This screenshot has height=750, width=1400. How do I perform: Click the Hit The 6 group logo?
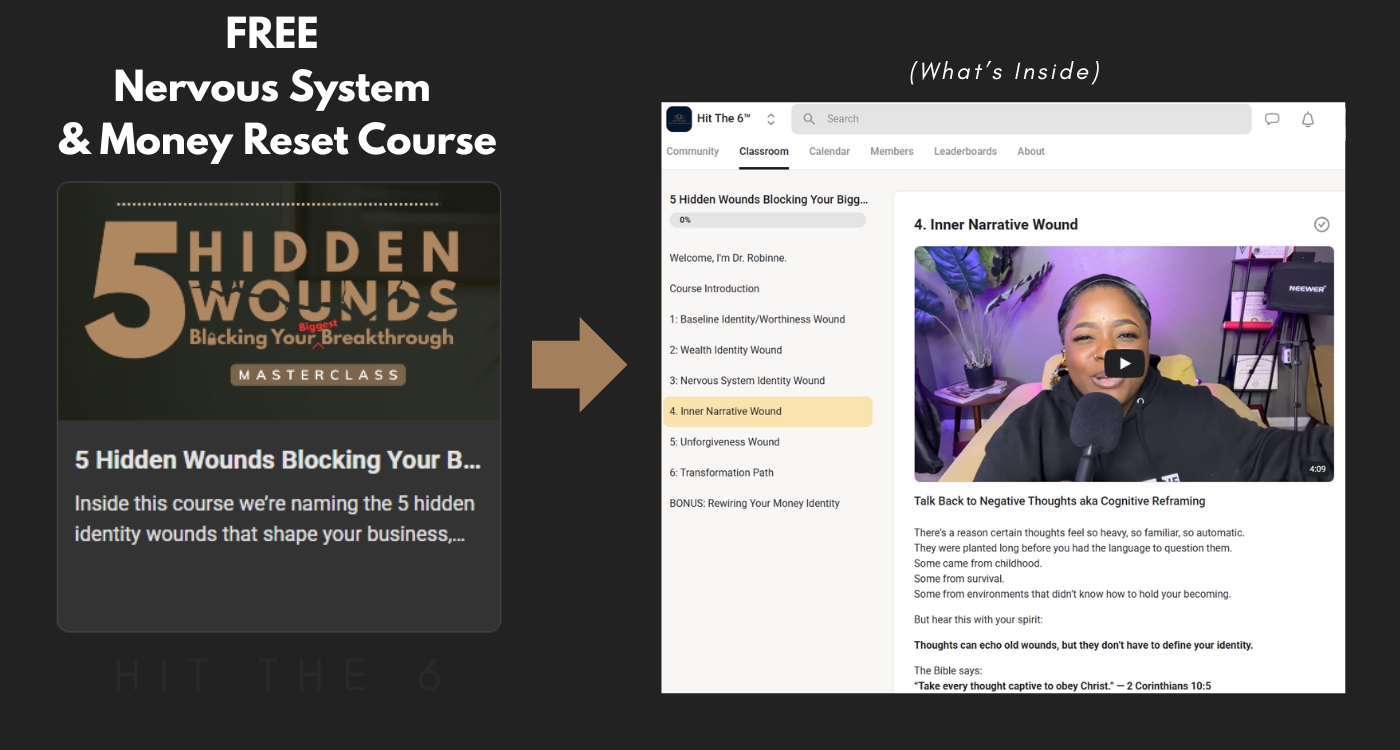(679, 119)
